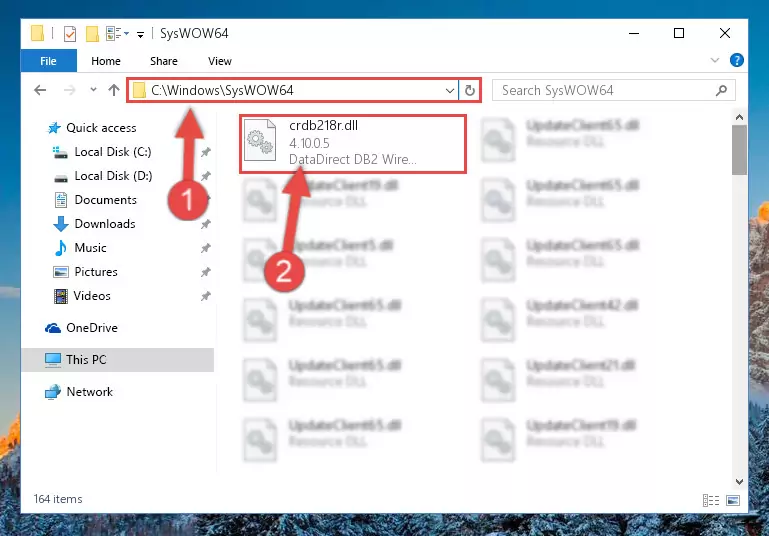
Task: Select This PC in navigation pane
Action: tap(117, 360)
